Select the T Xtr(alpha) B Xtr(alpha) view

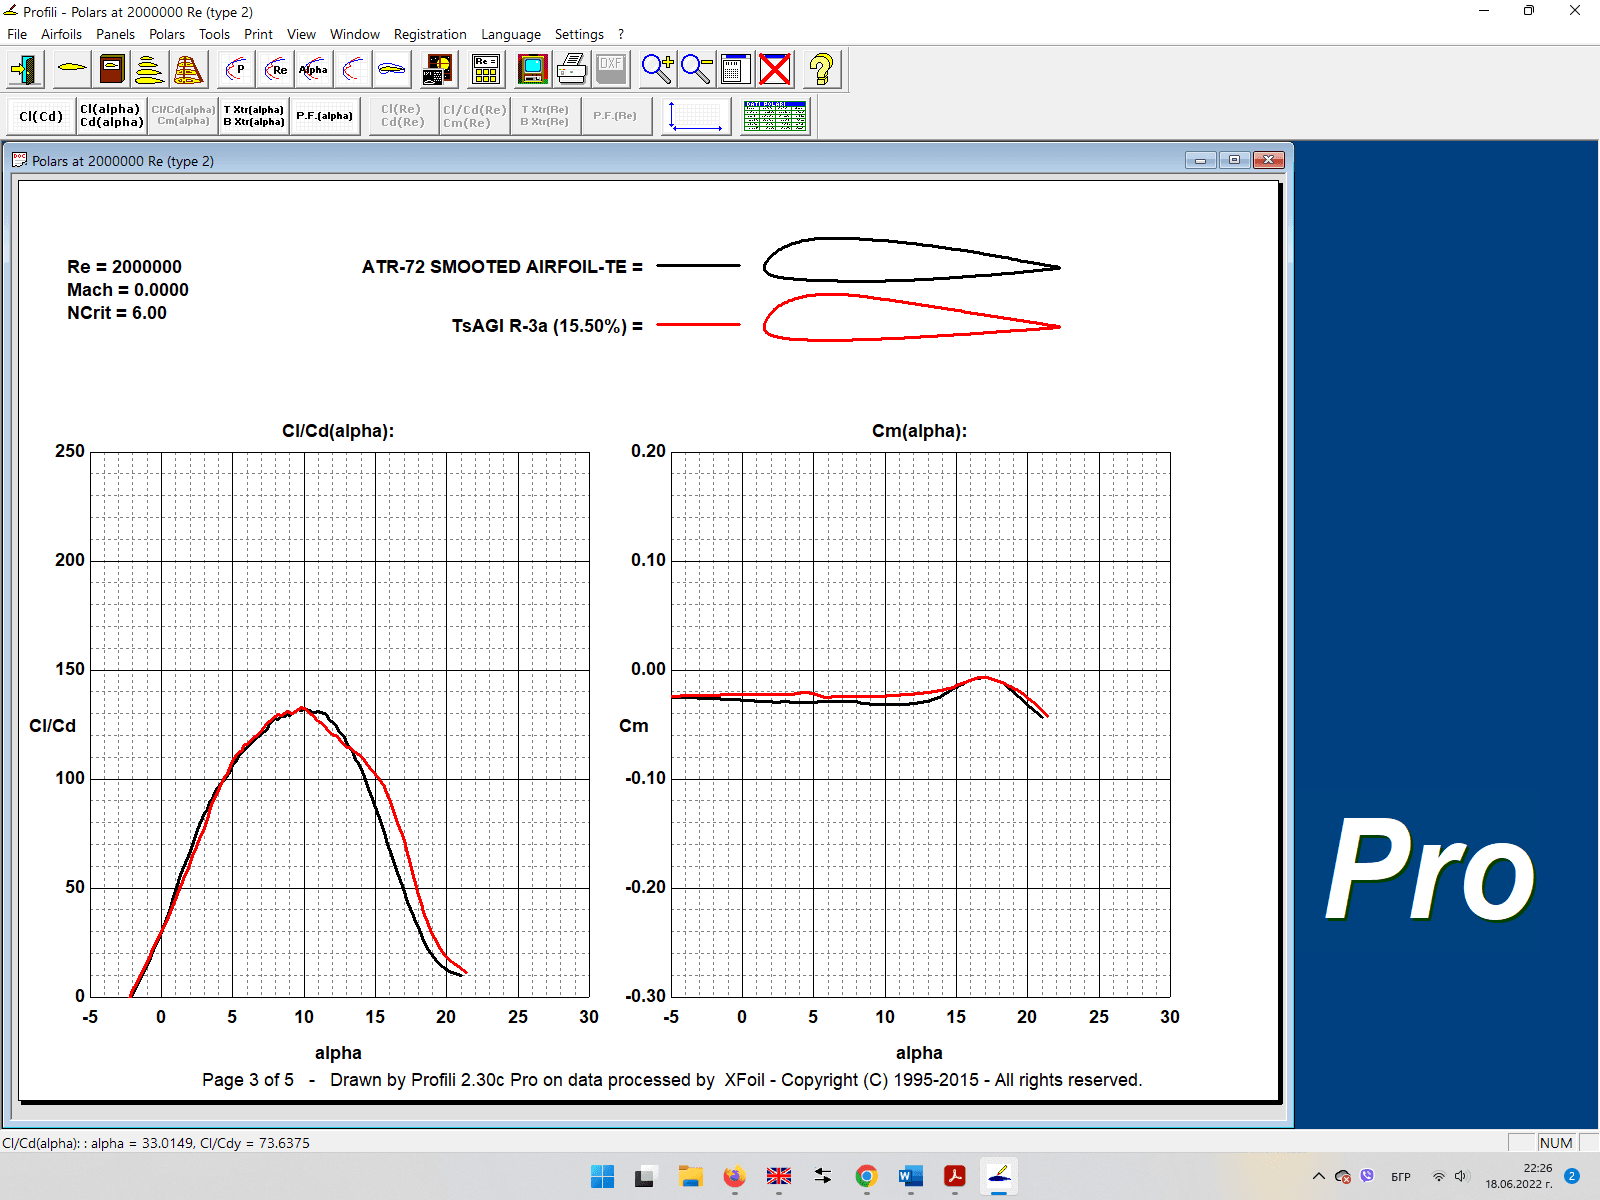click(x=254, y=116)
